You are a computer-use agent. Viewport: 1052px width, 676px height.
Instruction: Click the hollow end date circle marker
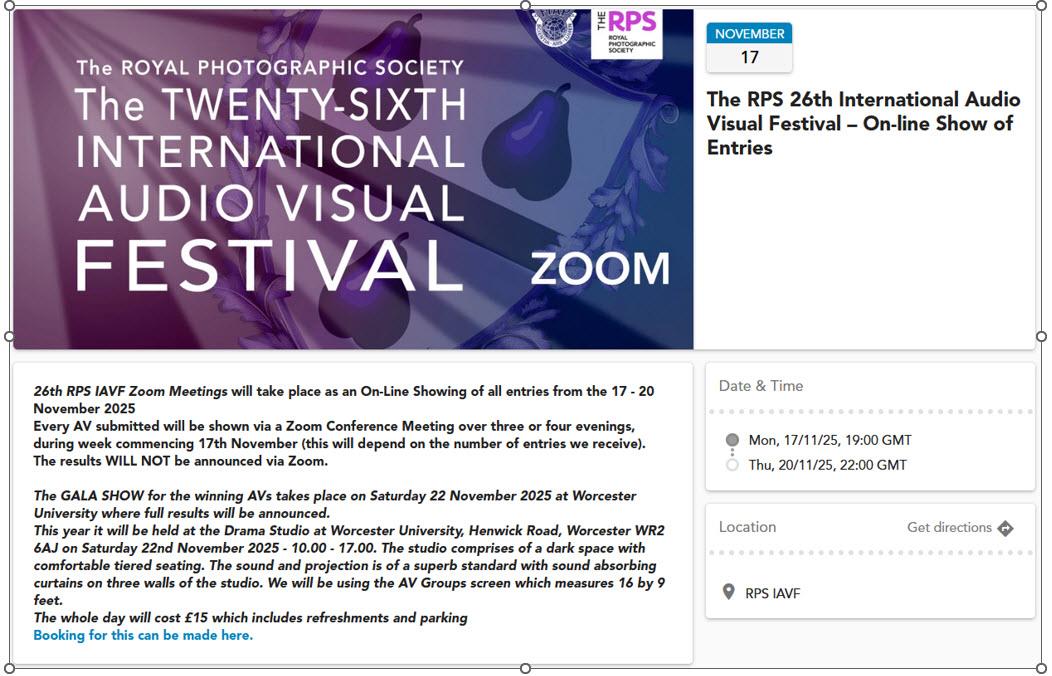click(x=732, y=465)
